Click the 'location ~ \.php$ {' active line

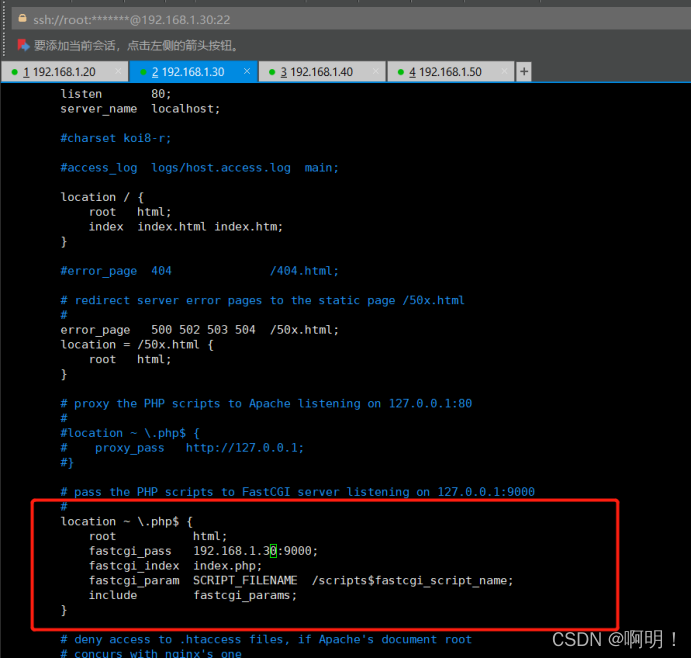click(x=126, y=522)
